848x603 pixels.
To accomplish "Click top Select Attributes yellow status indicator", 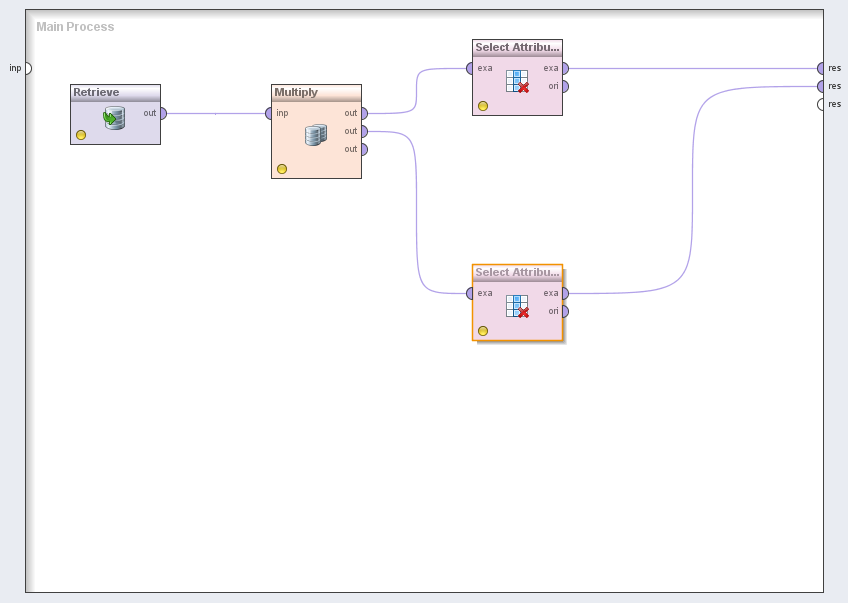I will pyautogui.click(x=483, y=106).
